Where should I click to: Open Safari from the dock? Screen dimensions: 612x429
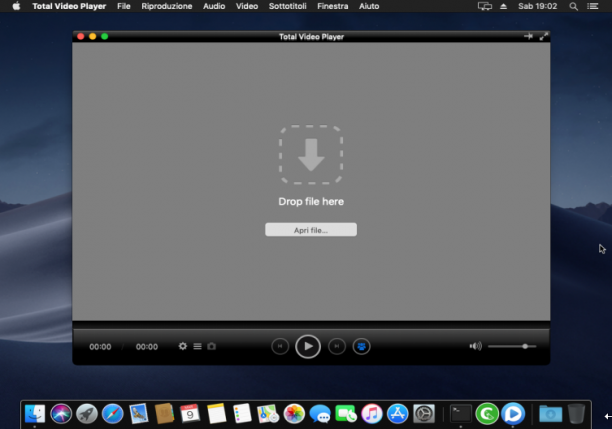[113, 414]
